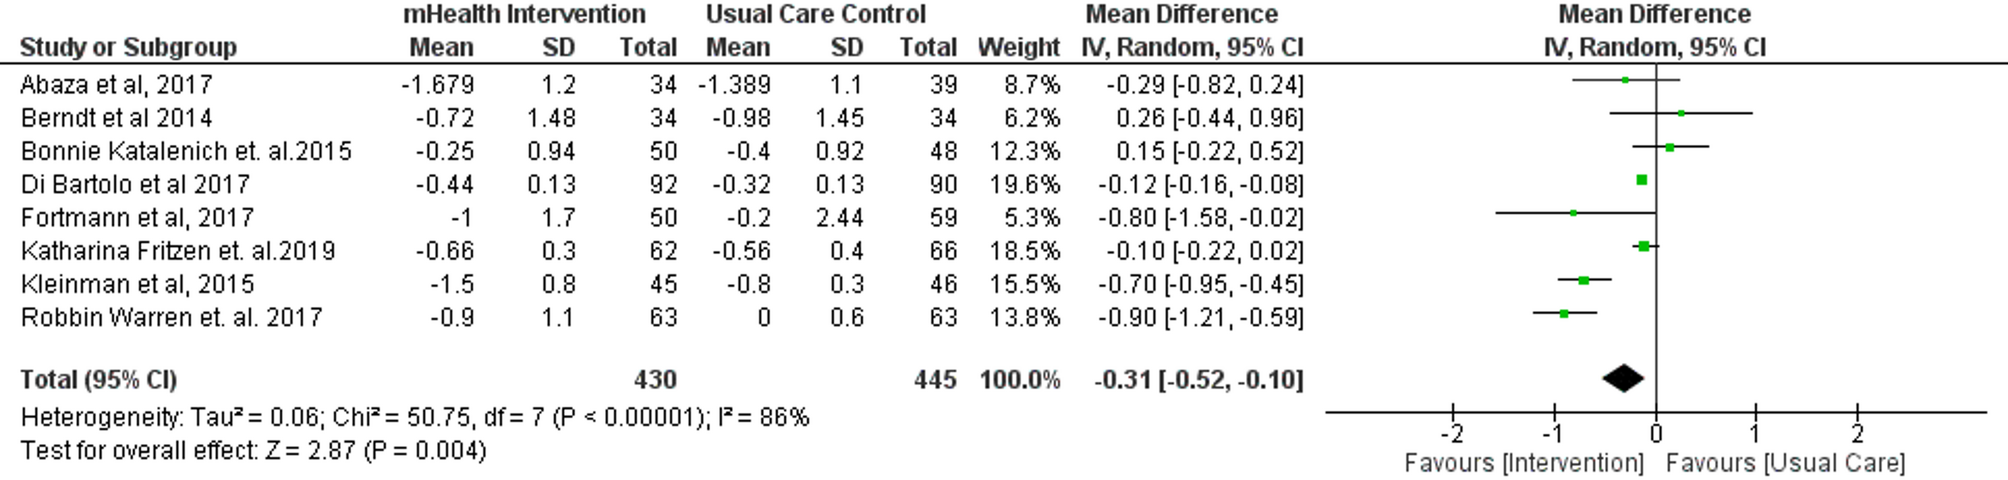
Task: Click the Test for overall effect line
Action: (x=253, y=450)
